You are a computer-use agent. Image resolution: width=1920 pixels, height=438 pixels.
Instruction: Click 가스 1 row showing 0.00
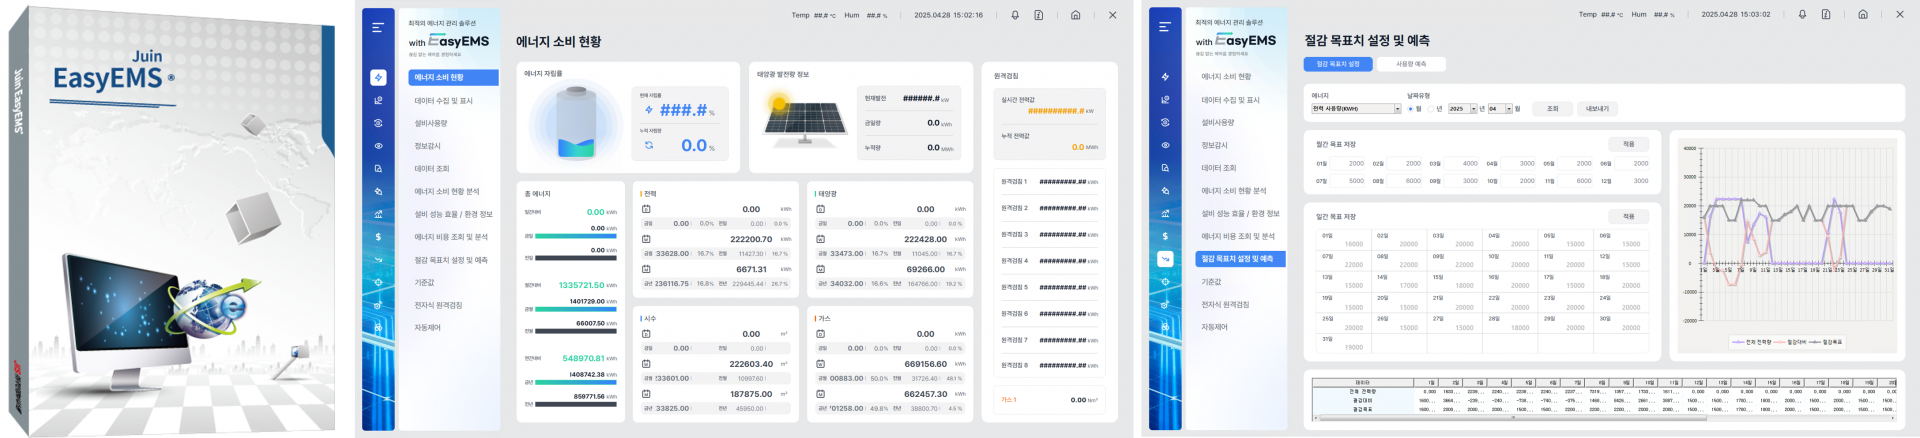click(x=1049, y=400)
